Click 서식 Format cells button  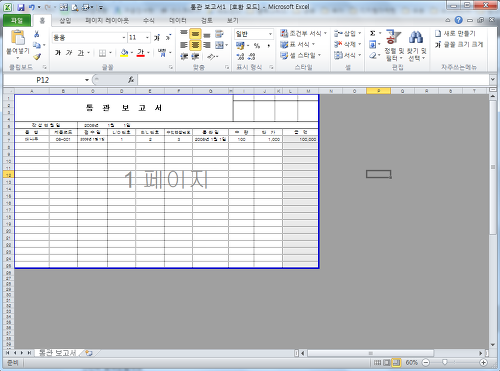click(348, 55)
